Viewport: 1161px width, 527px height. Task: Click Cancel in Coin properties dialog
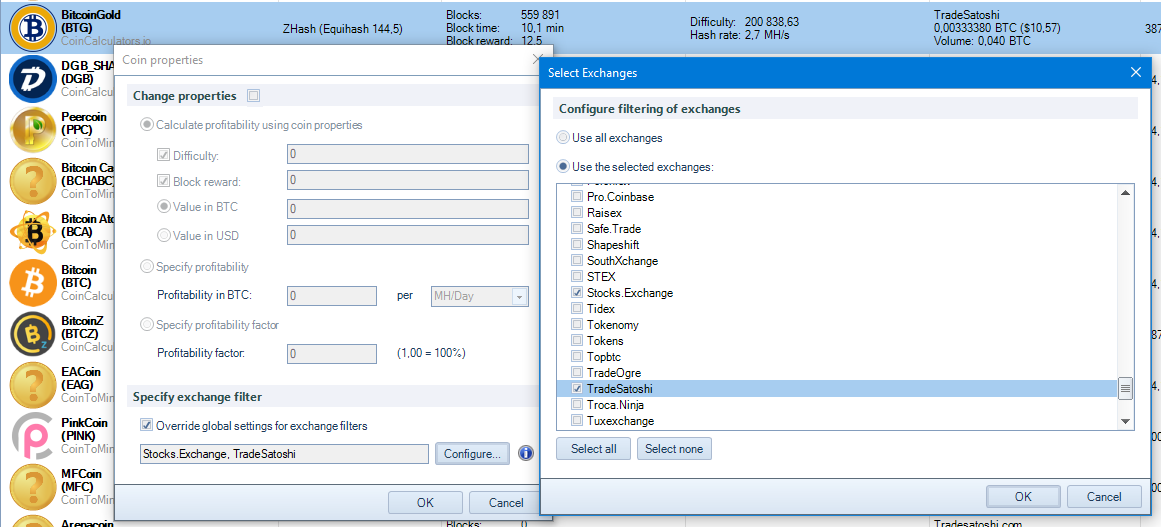506,503
